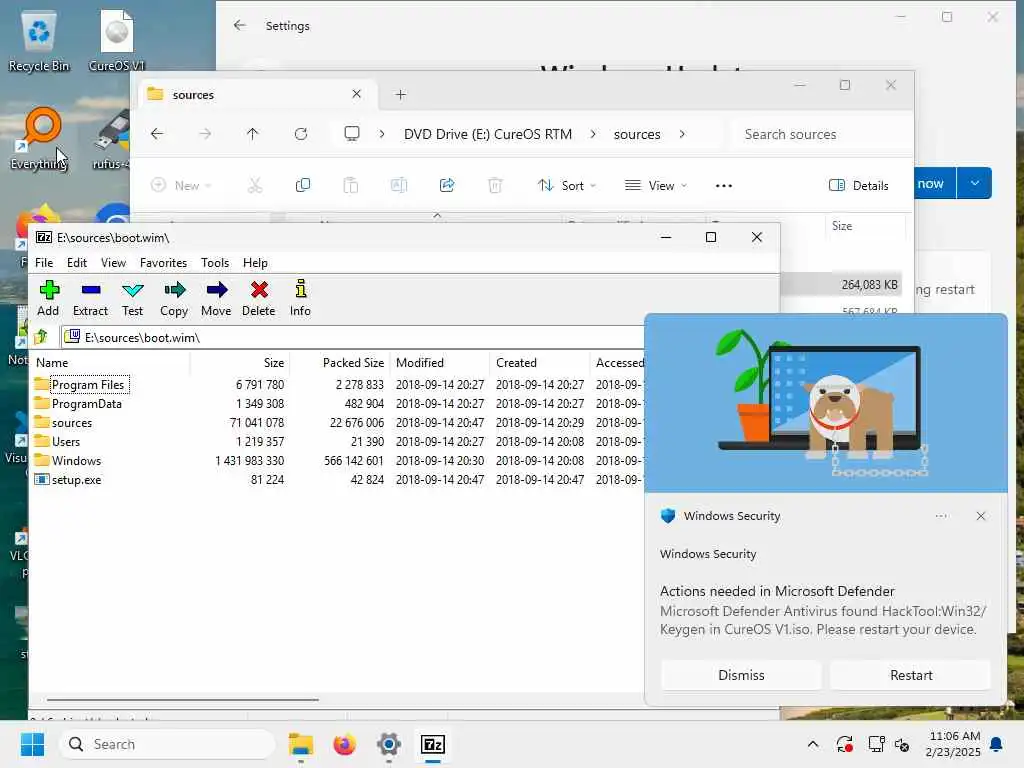The image size is (1024, 768).
Task: Open the Tools menu in 7-Zip
Action: coord(215,263)
